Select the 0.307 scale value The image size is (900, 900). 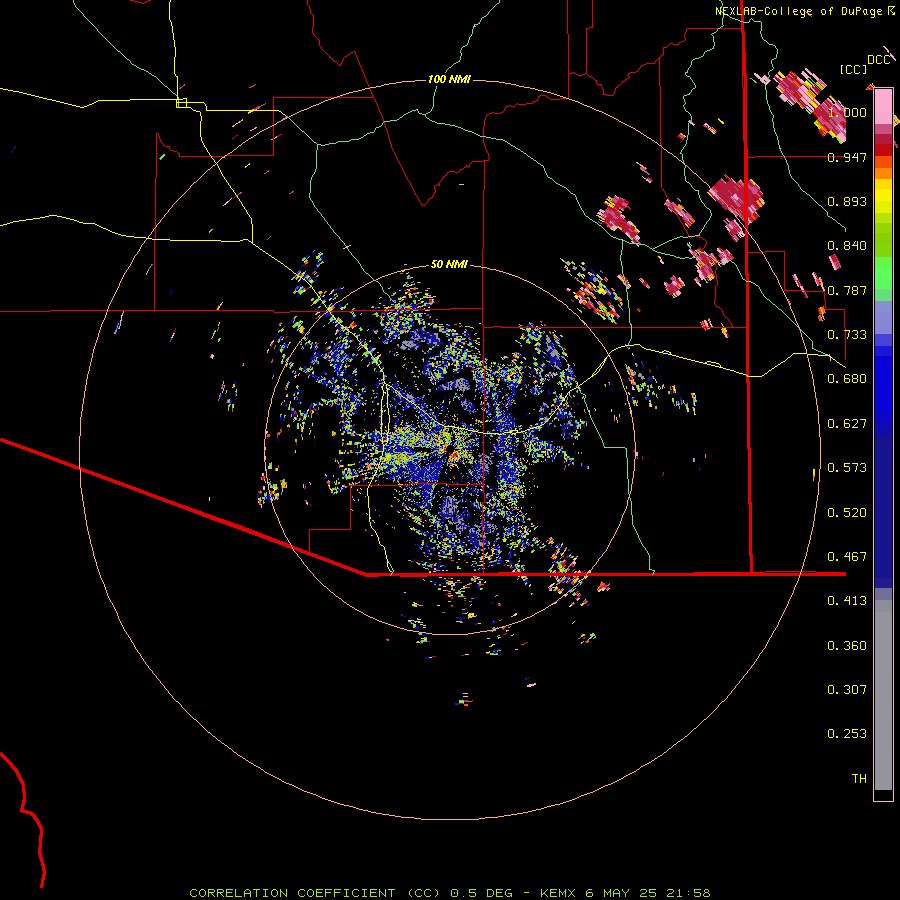pos(847,690)
